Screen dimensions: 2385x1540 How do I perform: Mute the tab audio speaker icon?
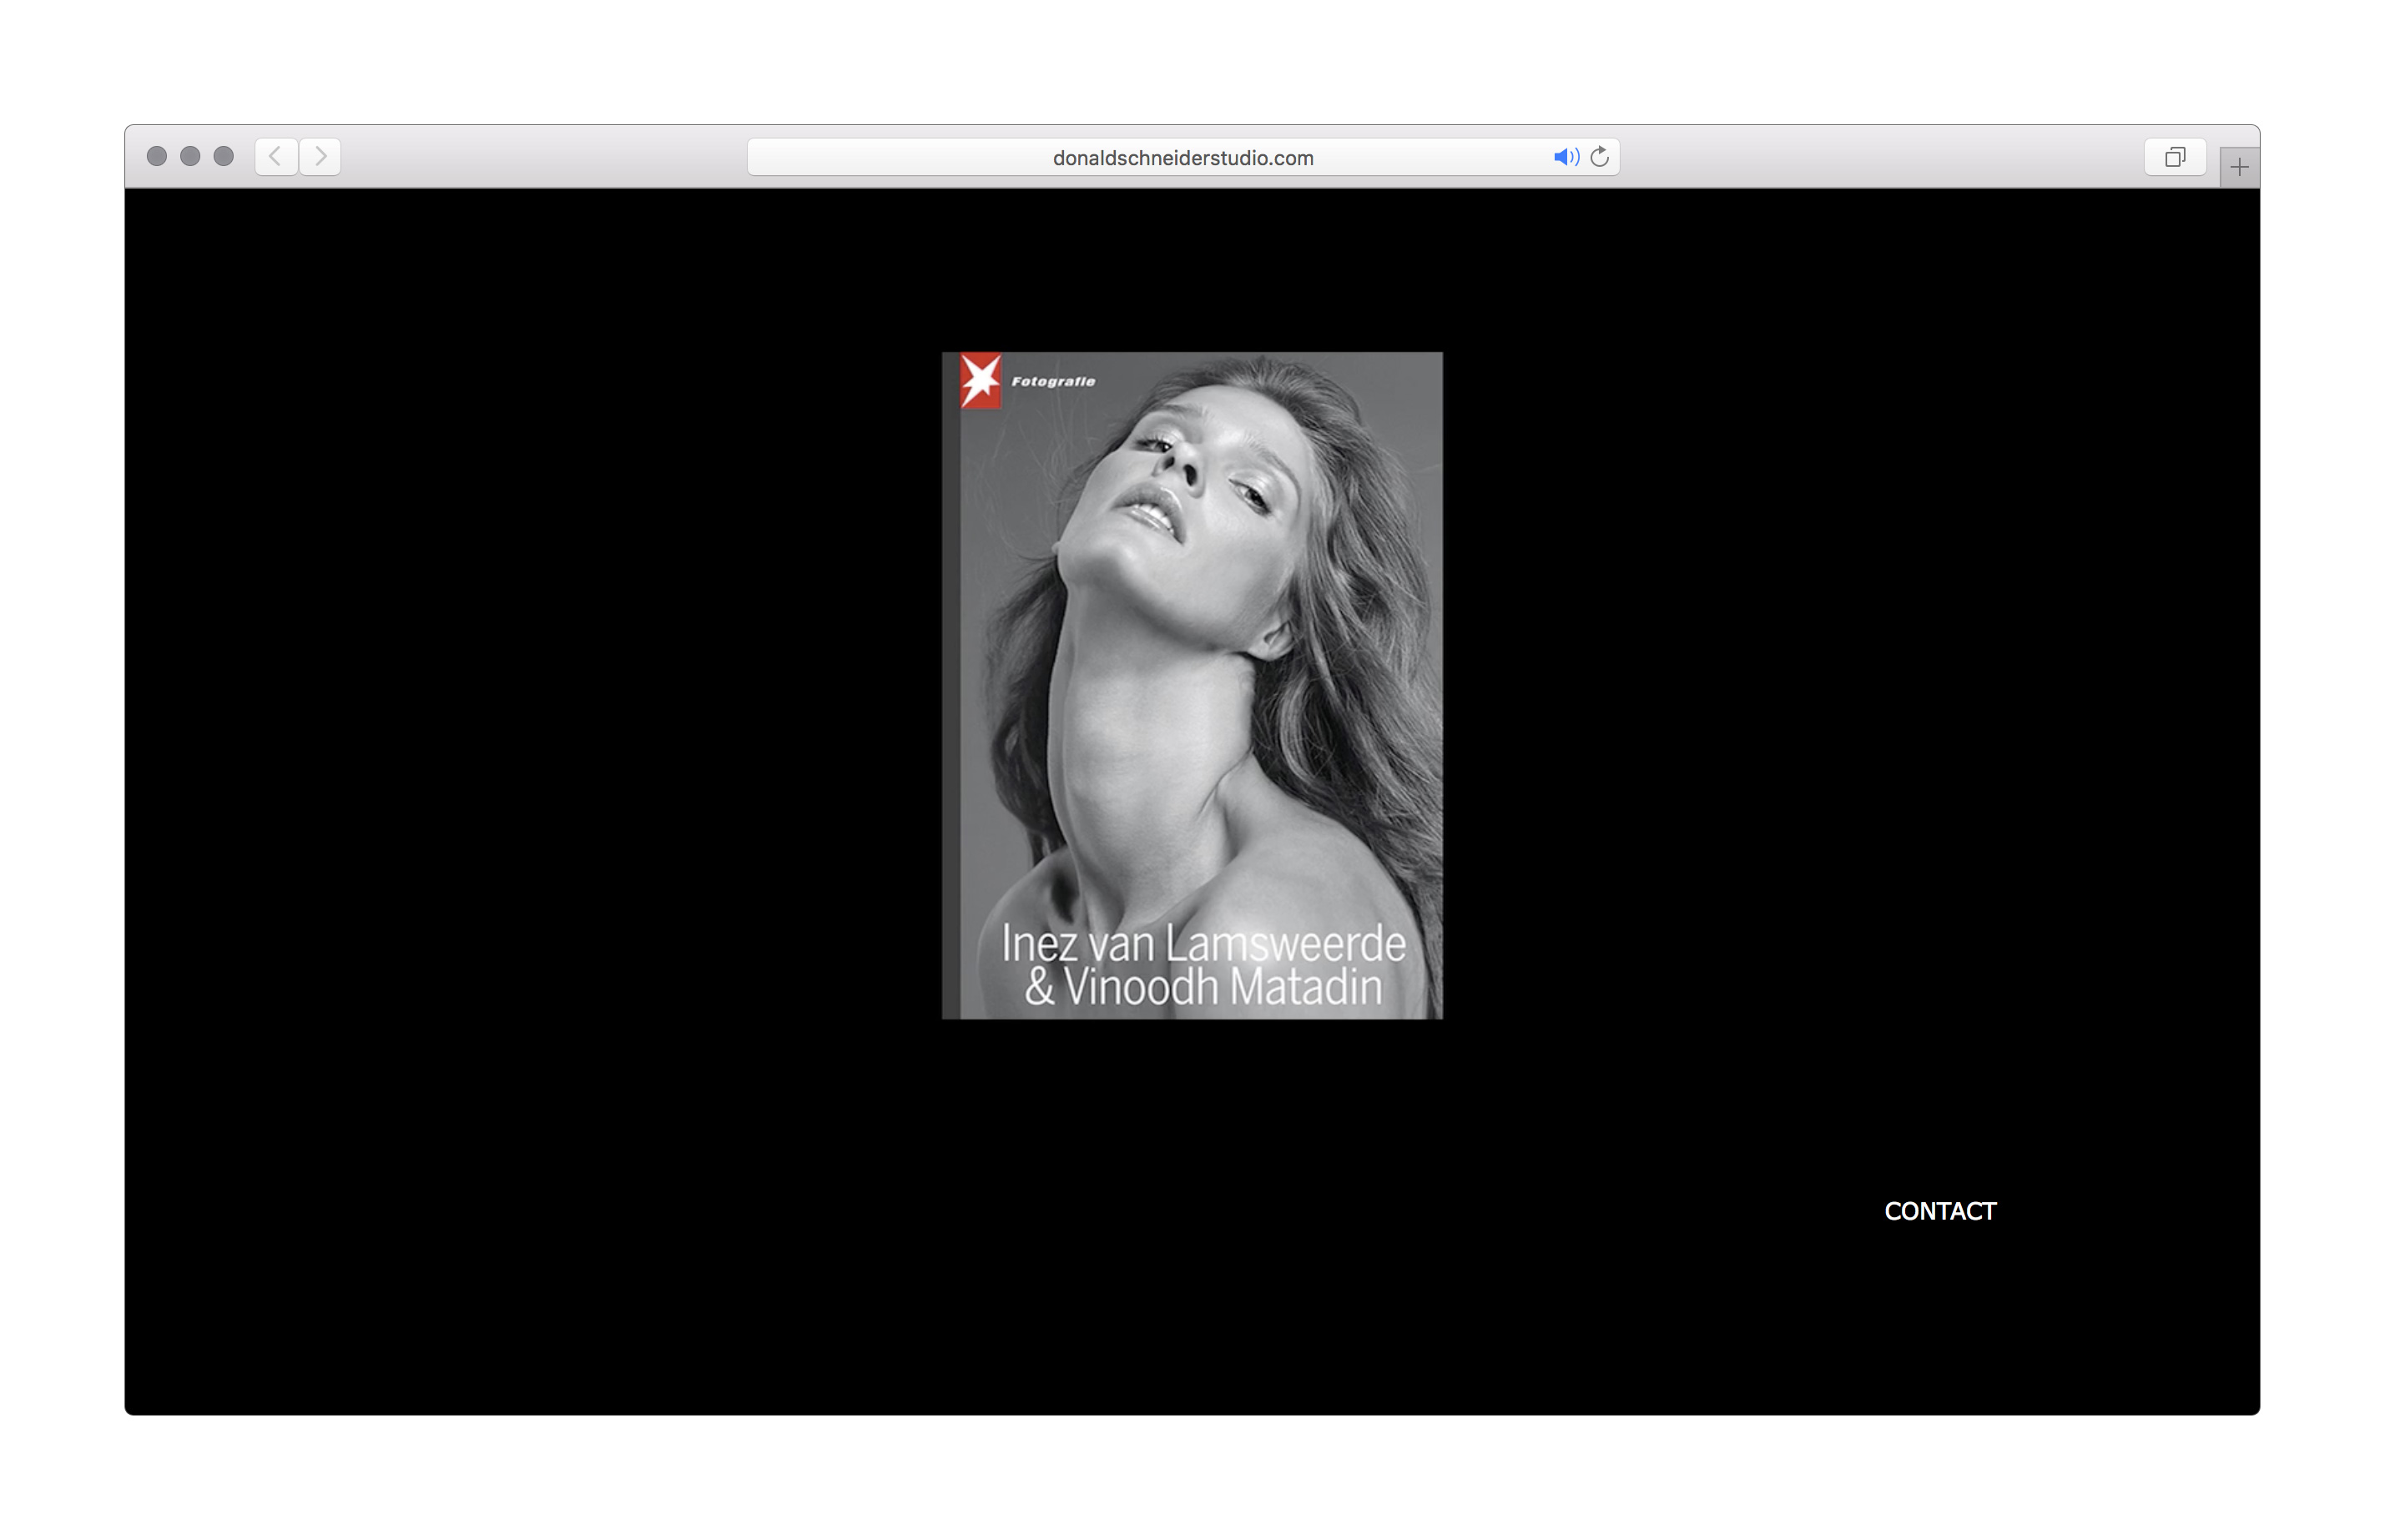click(1566, 157)
